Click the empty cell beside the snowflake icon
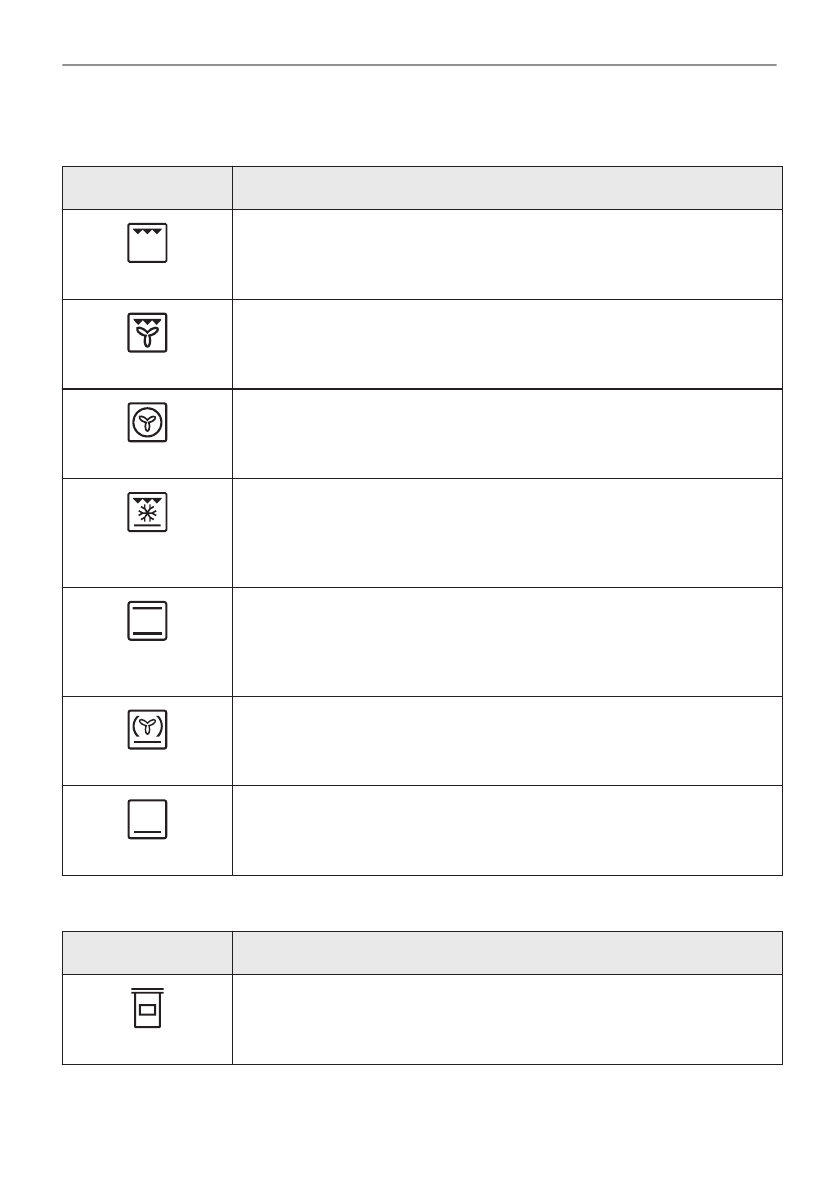 click(x=507, y=532)
